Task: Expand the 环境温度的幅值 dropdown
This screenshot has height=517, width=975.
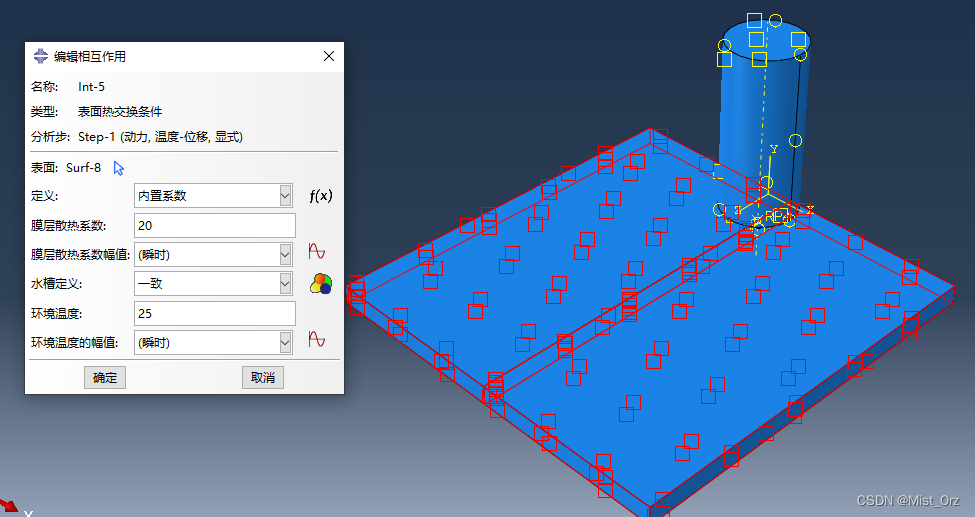Action: (x=213, y=342)
